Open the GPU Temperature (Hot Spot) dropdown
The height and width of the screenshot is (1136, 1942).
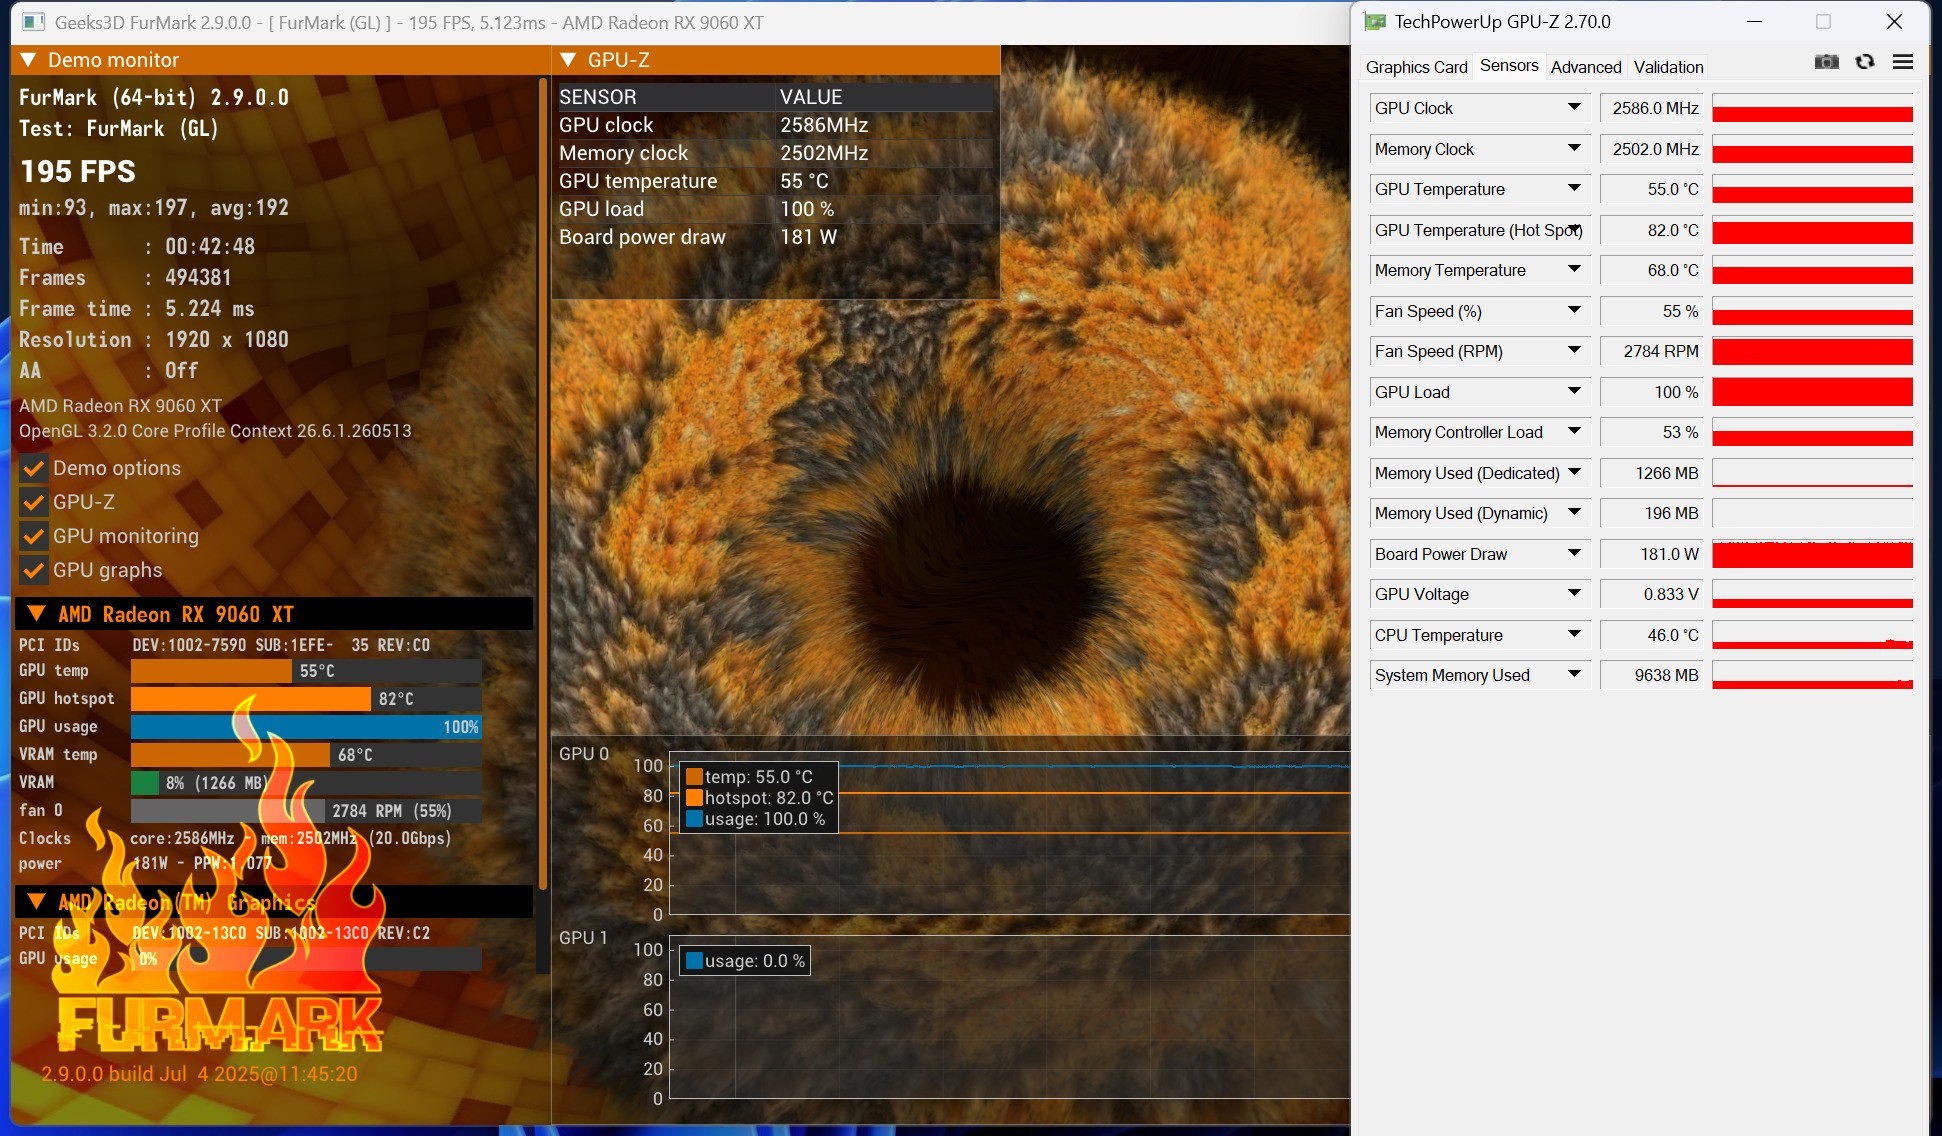1574,230
